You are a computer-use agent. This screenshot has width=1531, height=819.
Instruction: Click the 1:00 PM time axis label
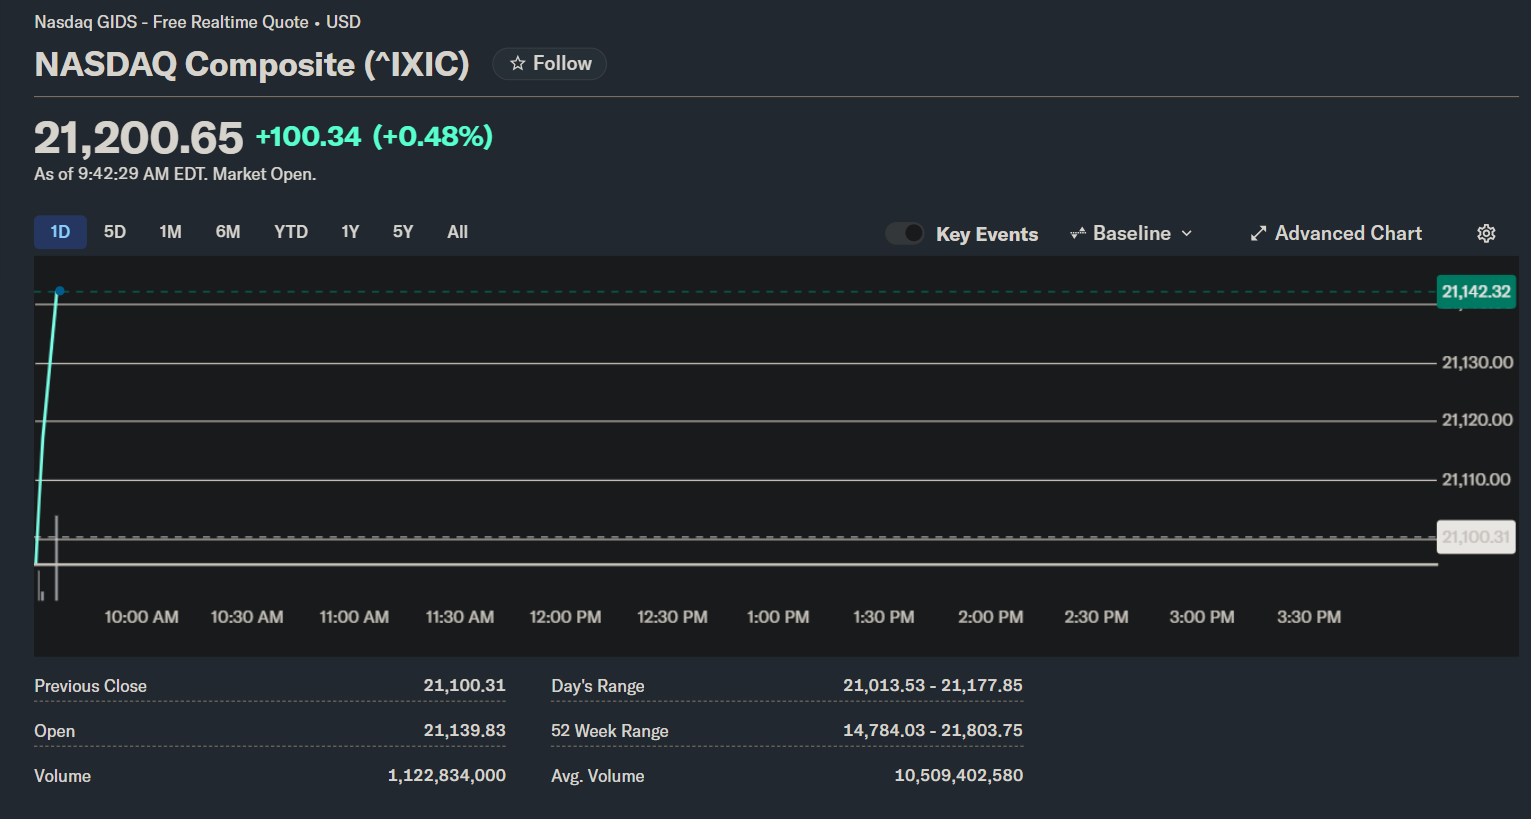[779, 617]
